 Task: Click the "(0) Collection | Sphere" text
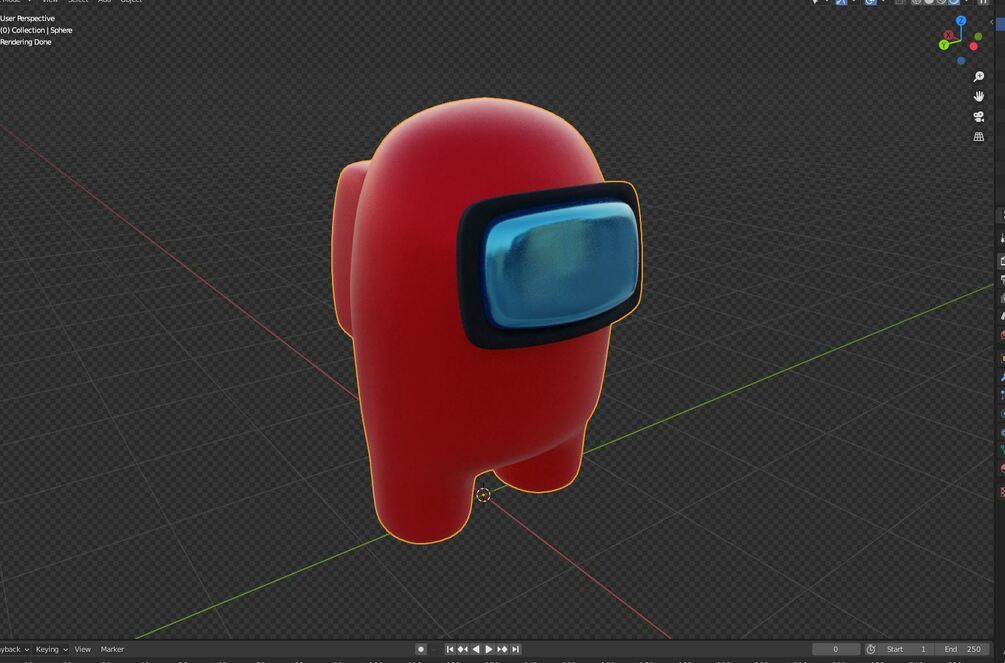37,30
